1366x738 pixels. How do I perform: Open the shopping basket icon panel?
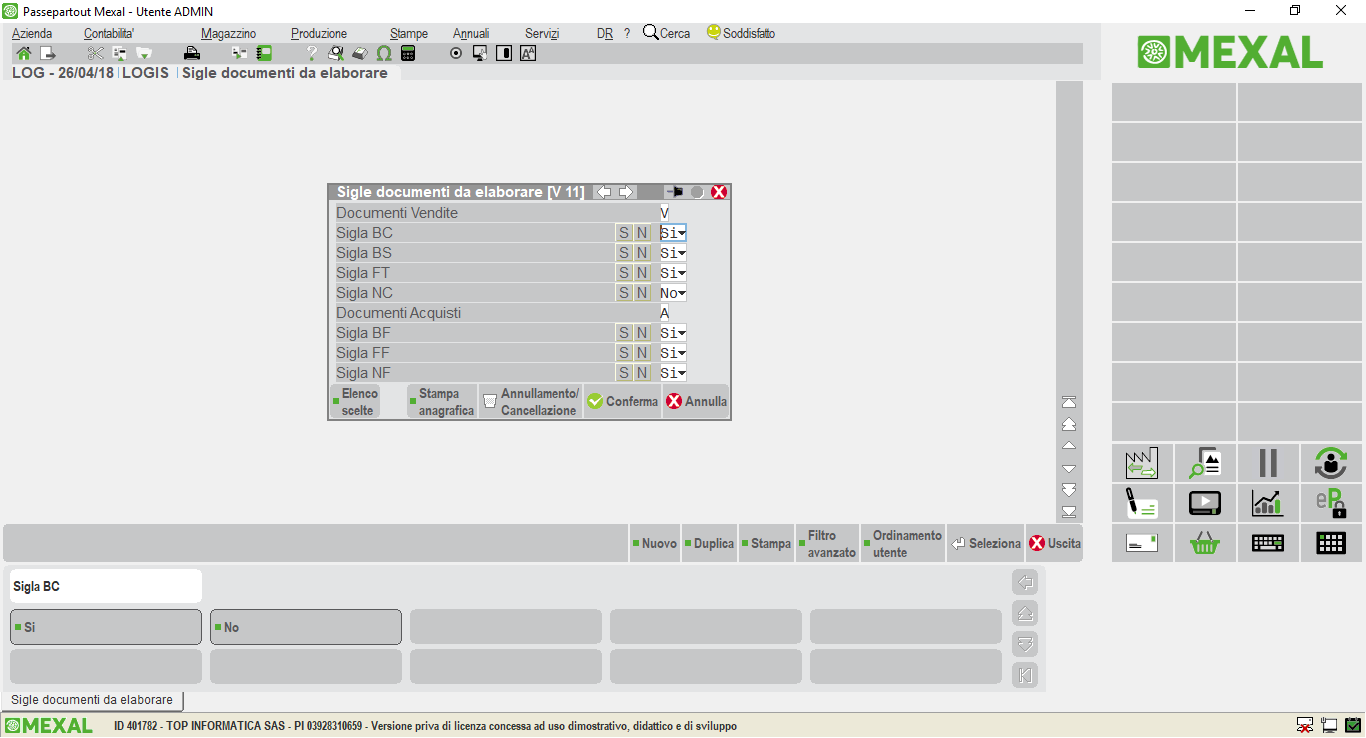[1205, 543]
